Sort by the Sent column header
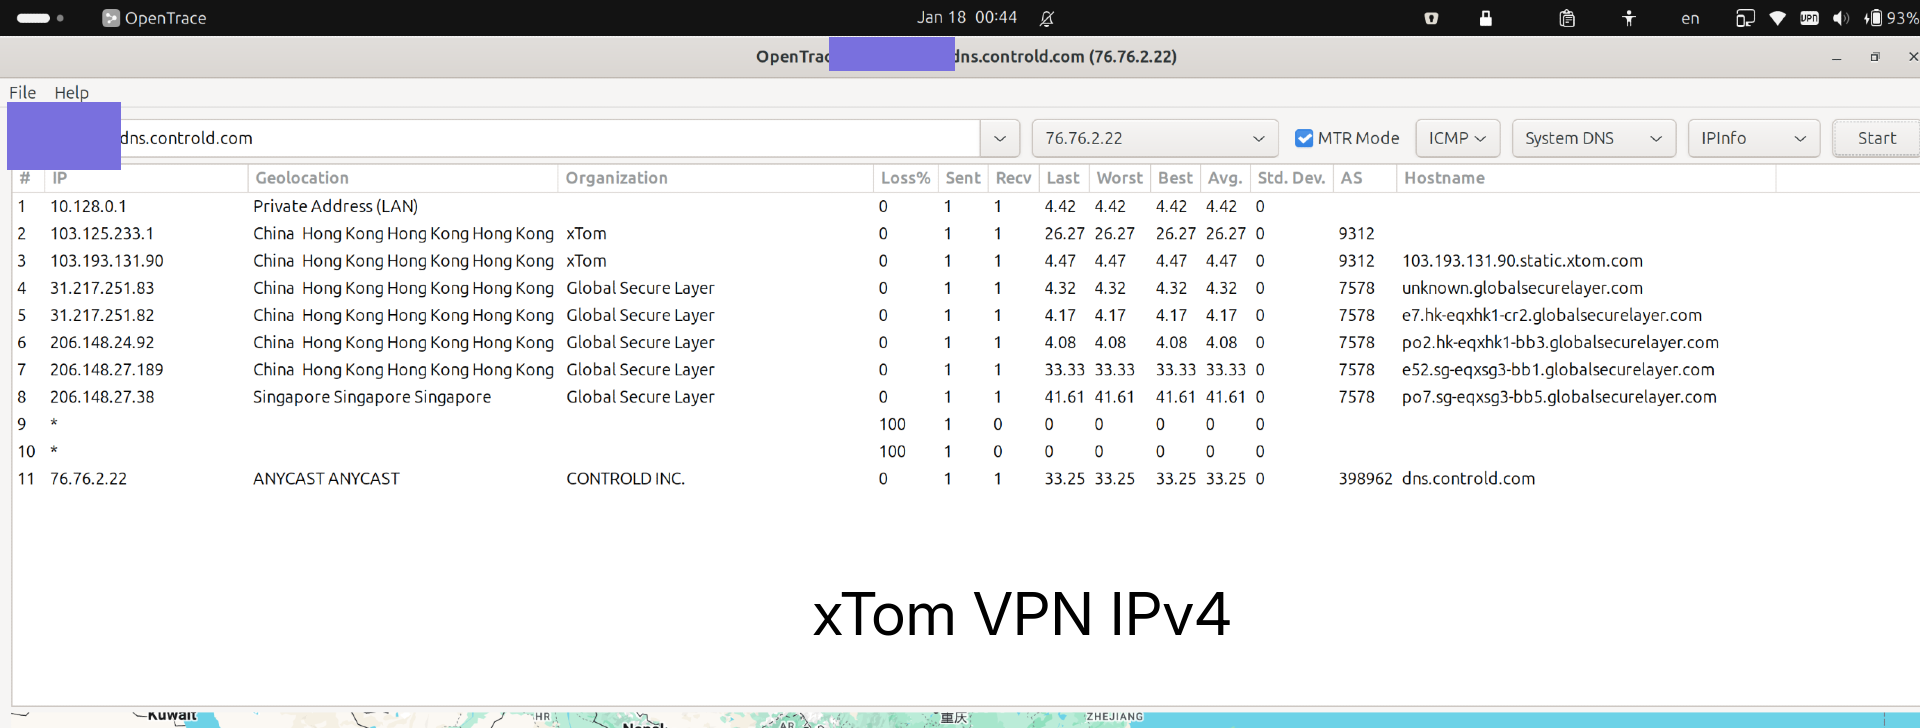This screenshot has width=1920, height=728. [963, 178]
